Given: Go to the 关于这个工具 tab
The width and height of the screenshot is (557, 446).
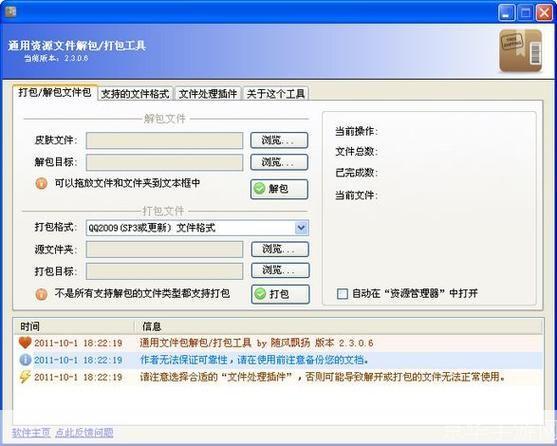Looking at the screenshot, I should (x=276, y=94).
